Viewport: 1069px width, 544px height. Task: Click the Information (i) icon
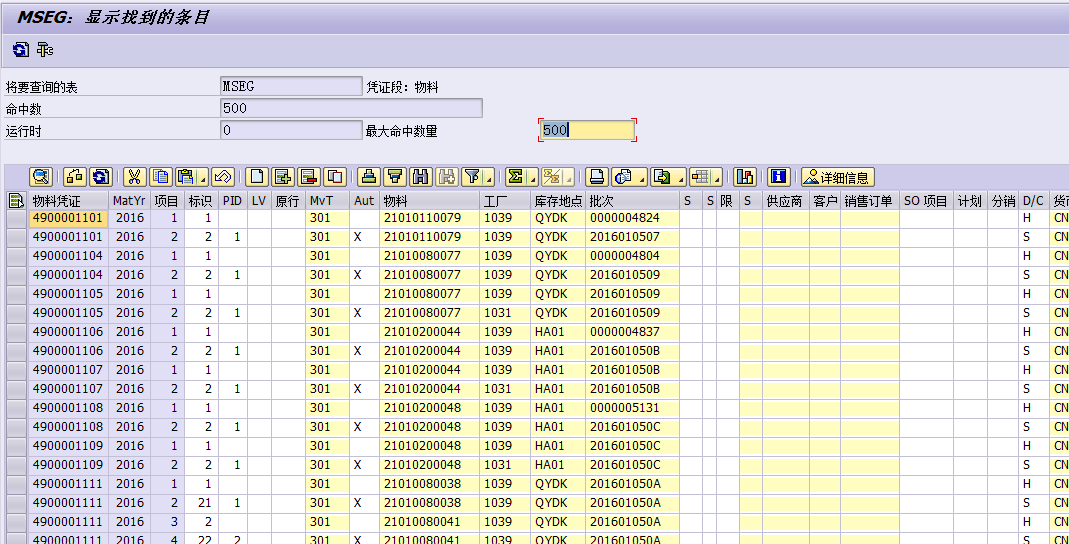point(778,177)
